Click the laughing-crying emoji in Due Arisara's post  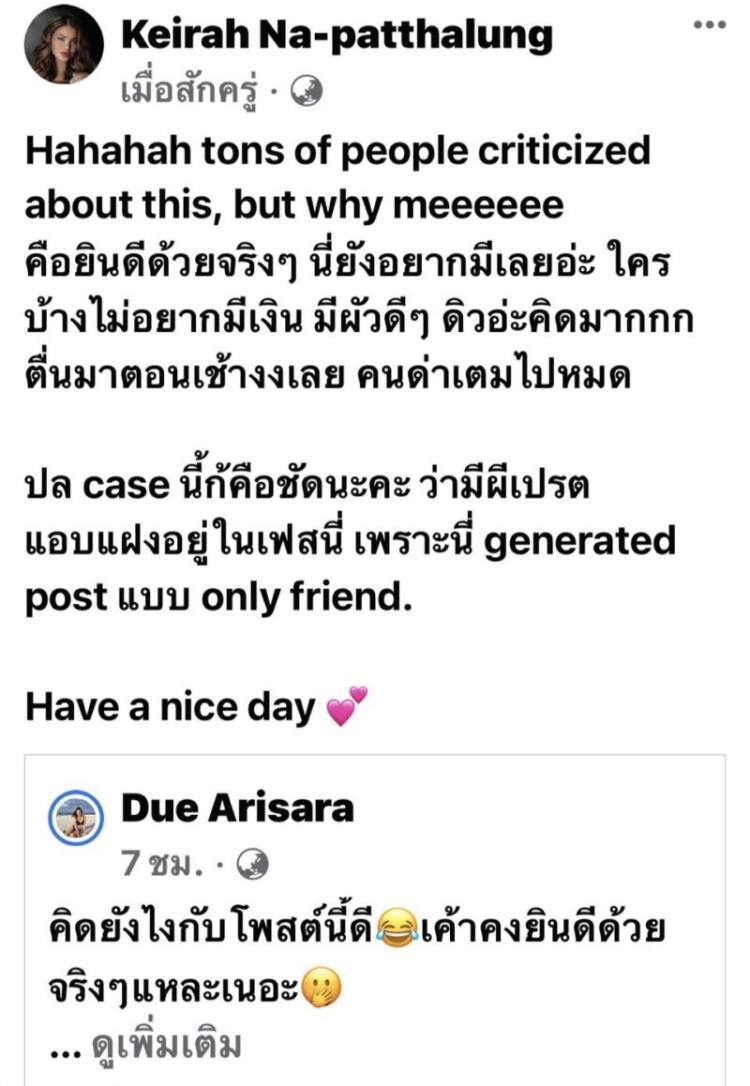tap(399, 932)
